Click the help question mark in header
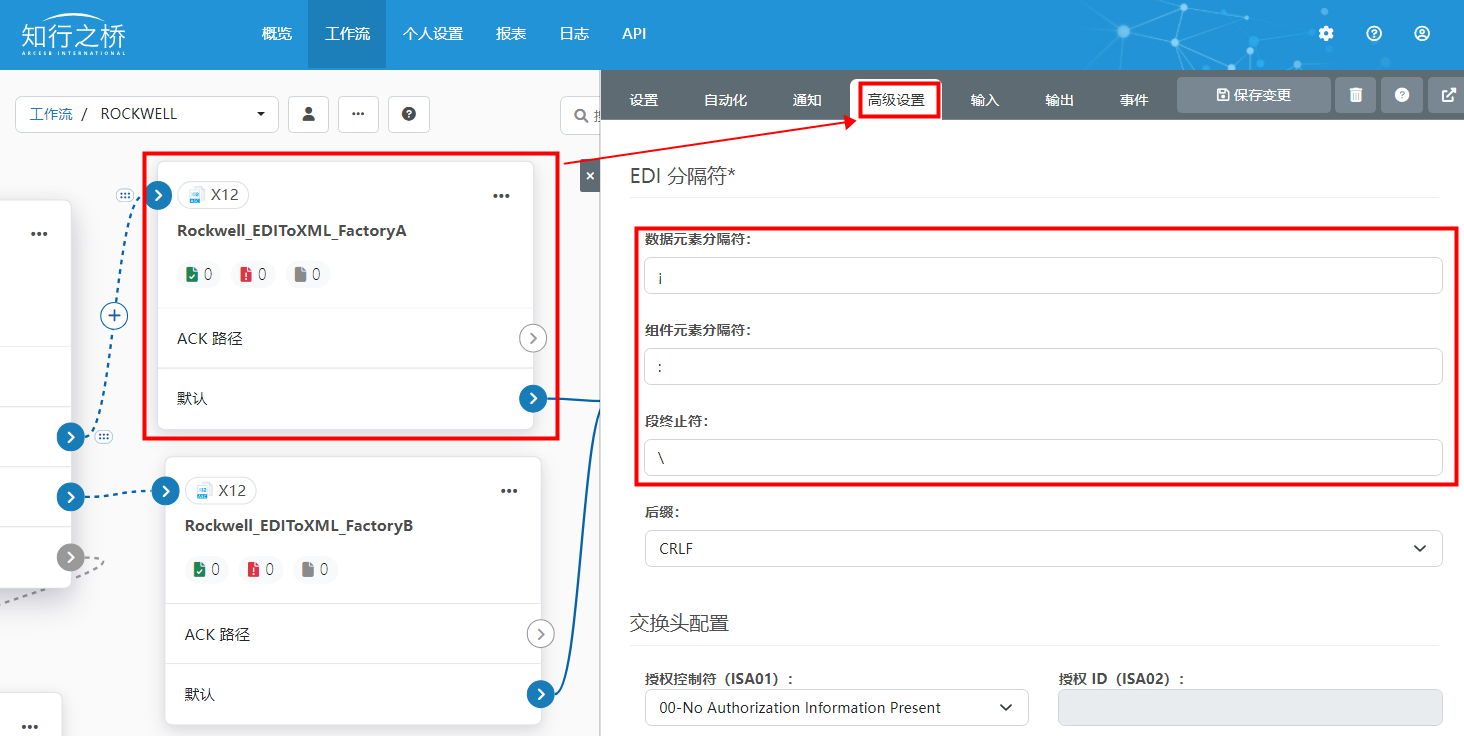1464x736 pixels. (x=1374, y=34)
